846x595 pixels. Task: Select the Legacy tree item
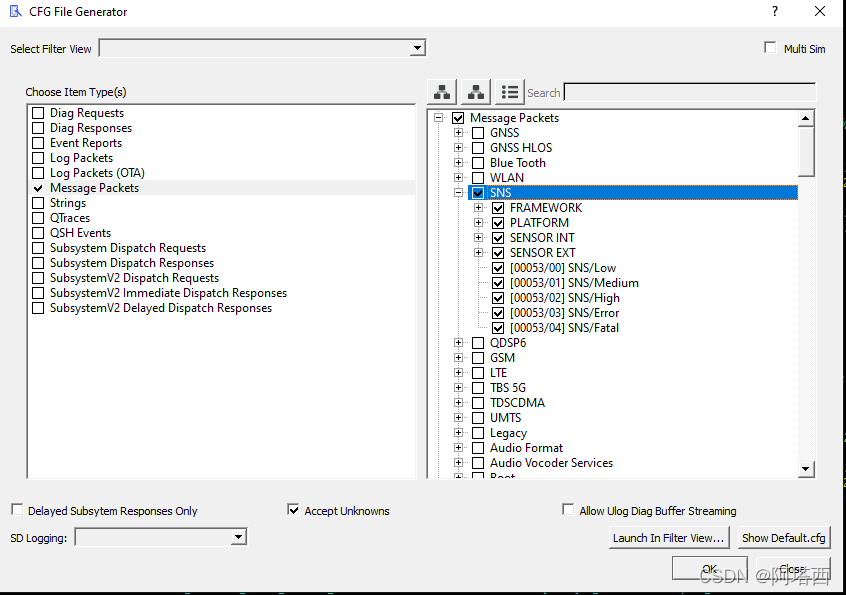tap(508, 433)
